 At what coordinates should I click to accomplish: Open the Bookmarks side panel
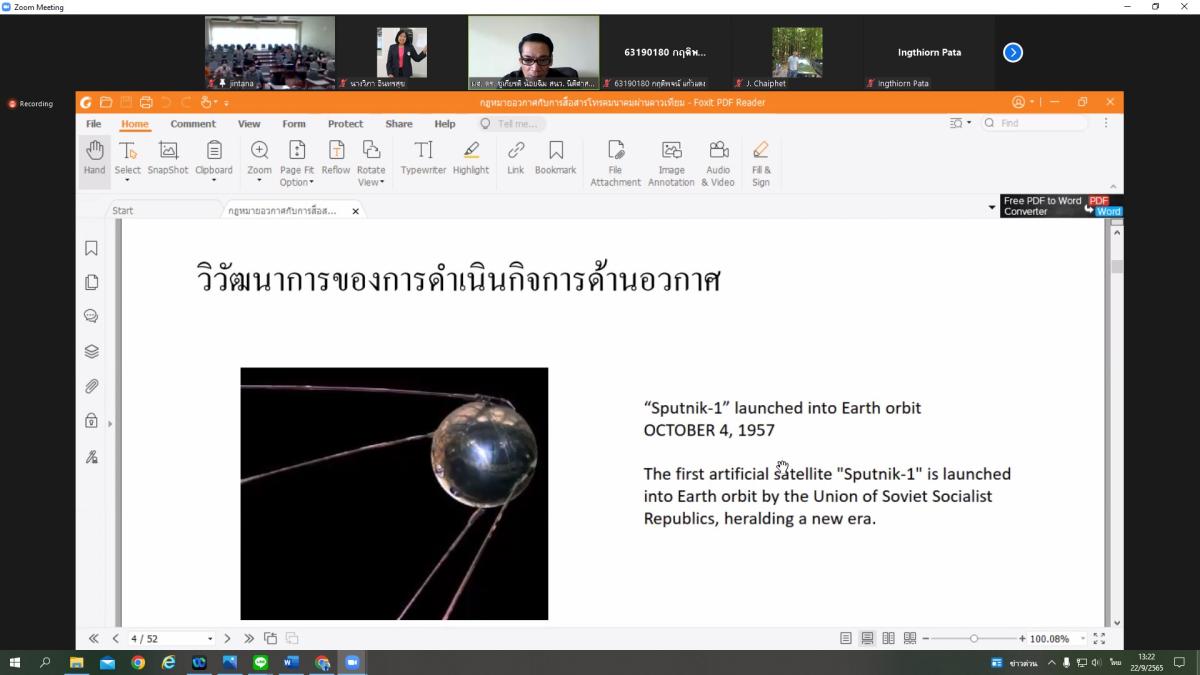91,248
